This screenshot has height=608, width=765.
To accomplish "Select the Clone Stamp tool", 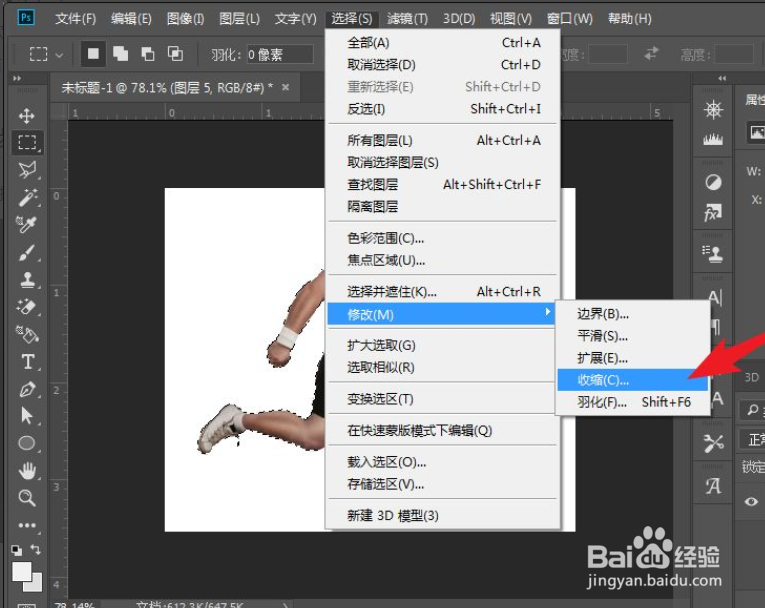I will [27, 280].
